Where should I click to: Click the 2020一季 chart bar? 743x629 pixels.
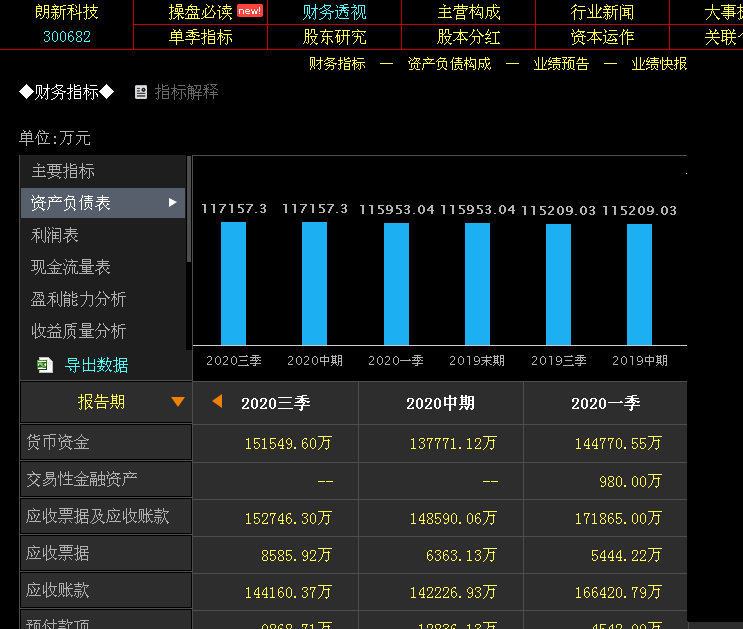point(396,284)
